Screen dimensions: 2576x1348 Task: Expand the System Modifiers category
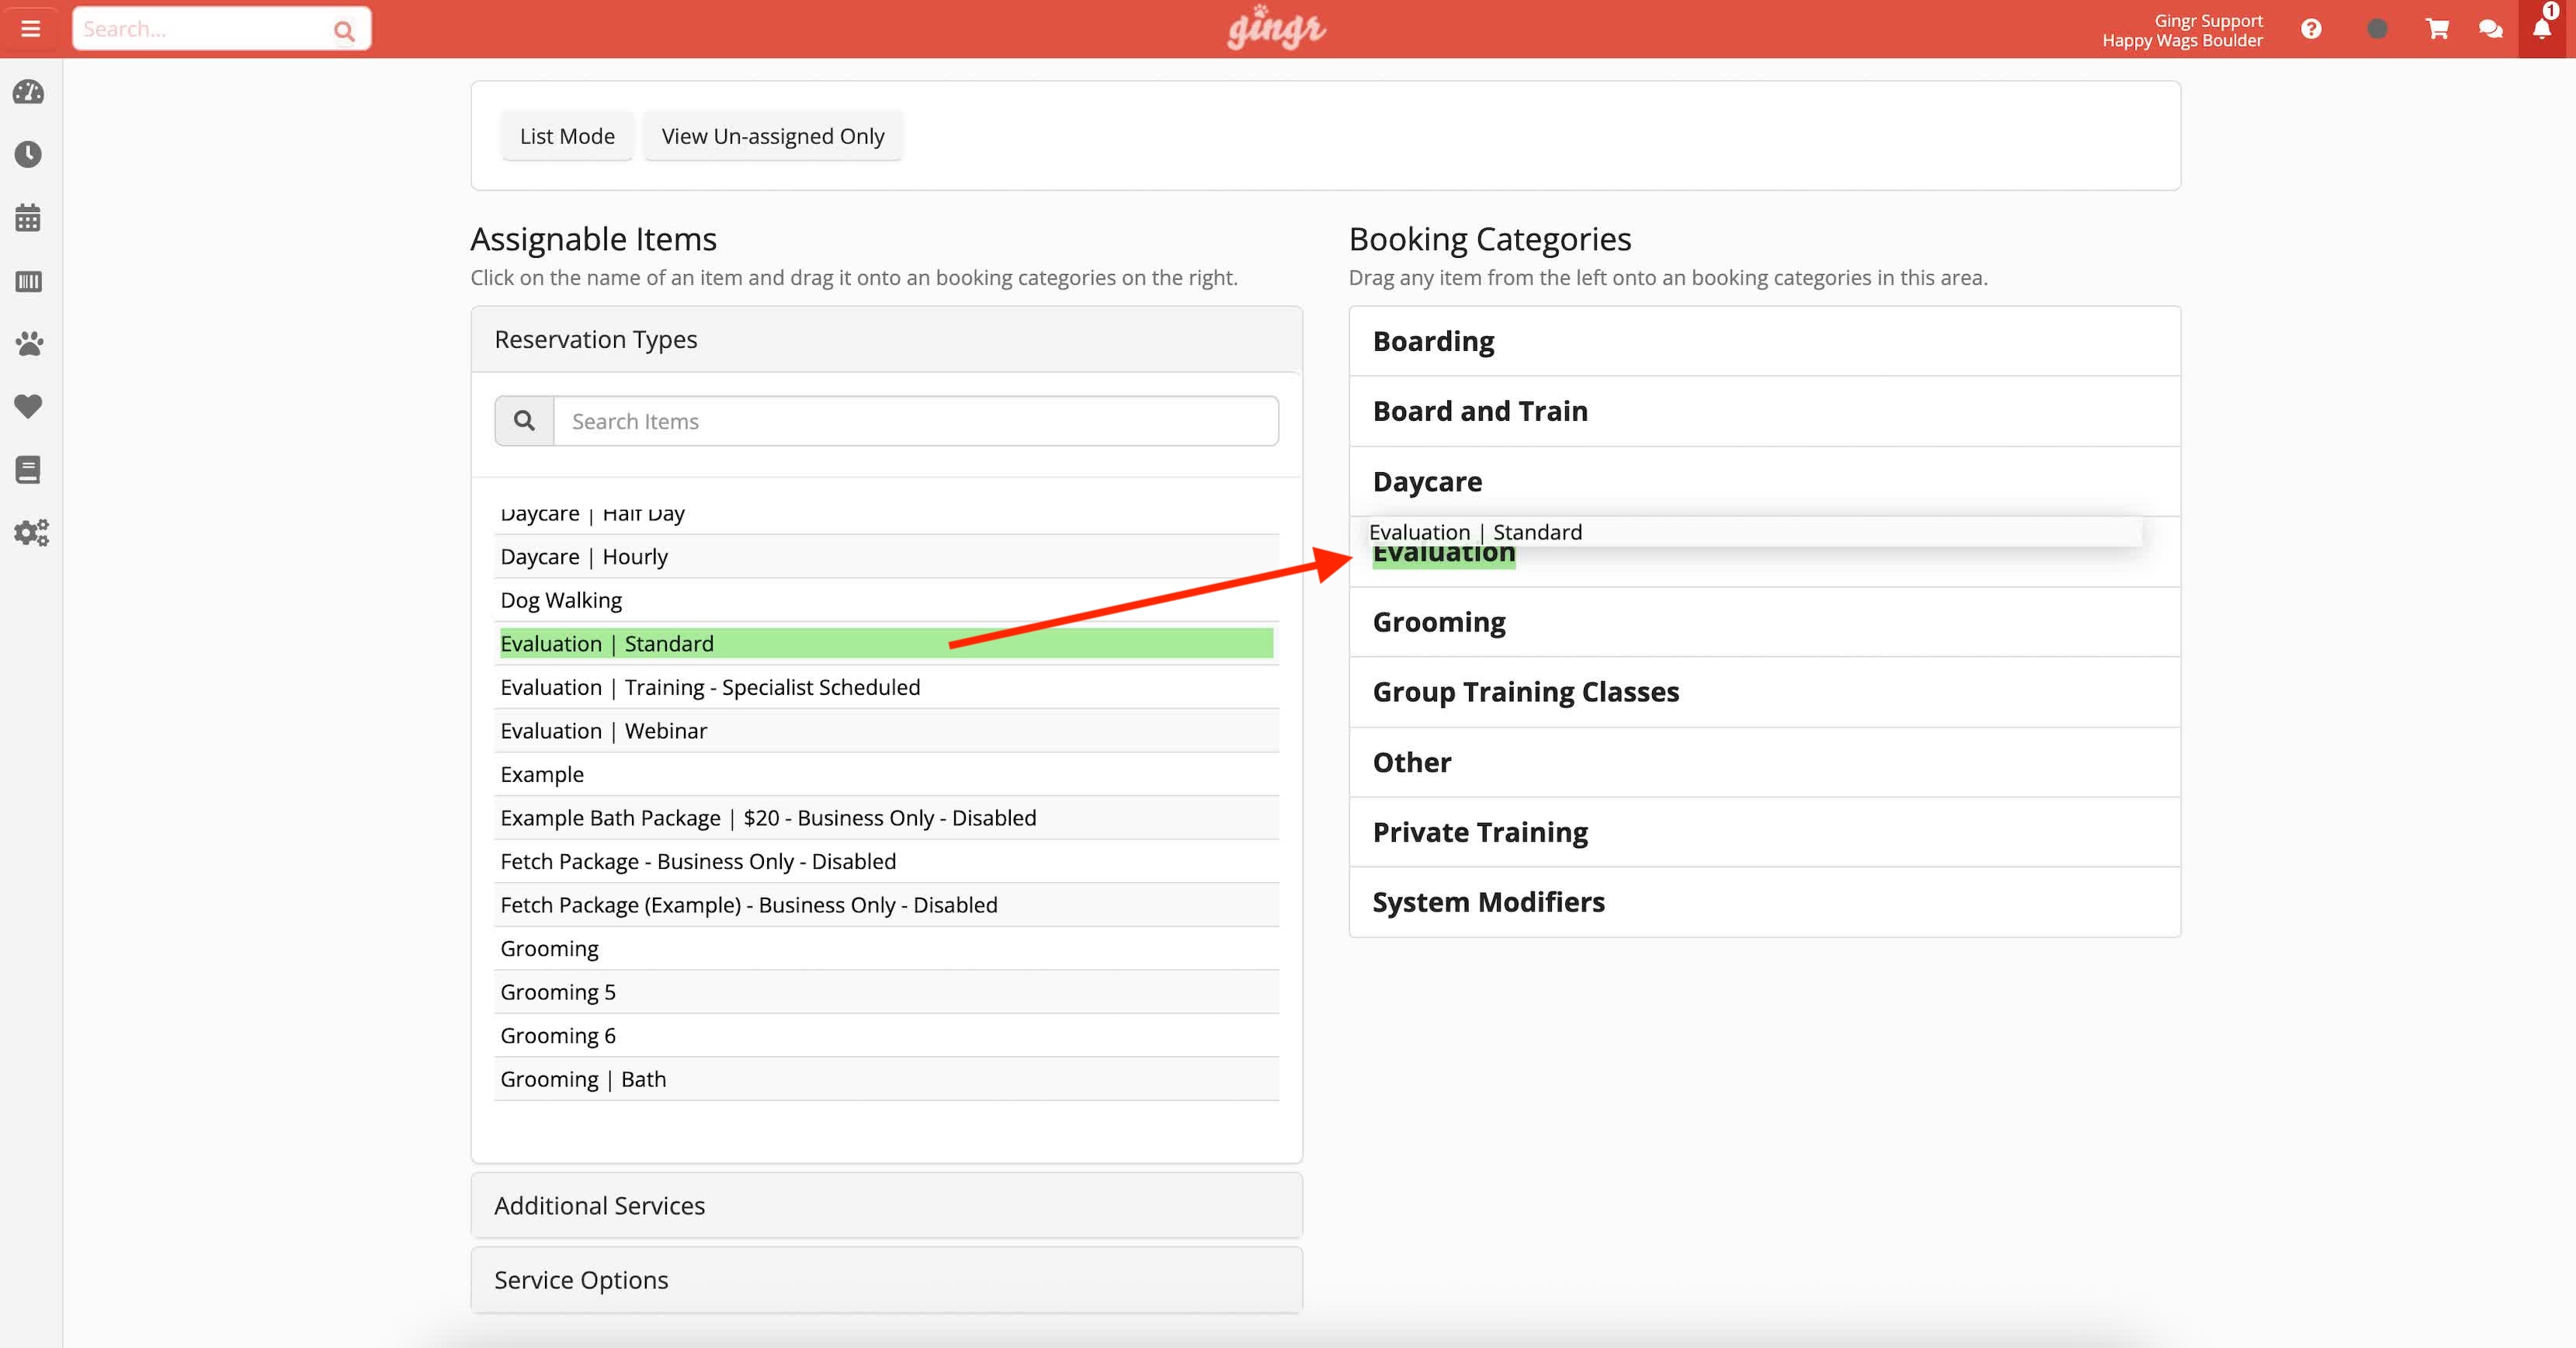(1764, 902)
